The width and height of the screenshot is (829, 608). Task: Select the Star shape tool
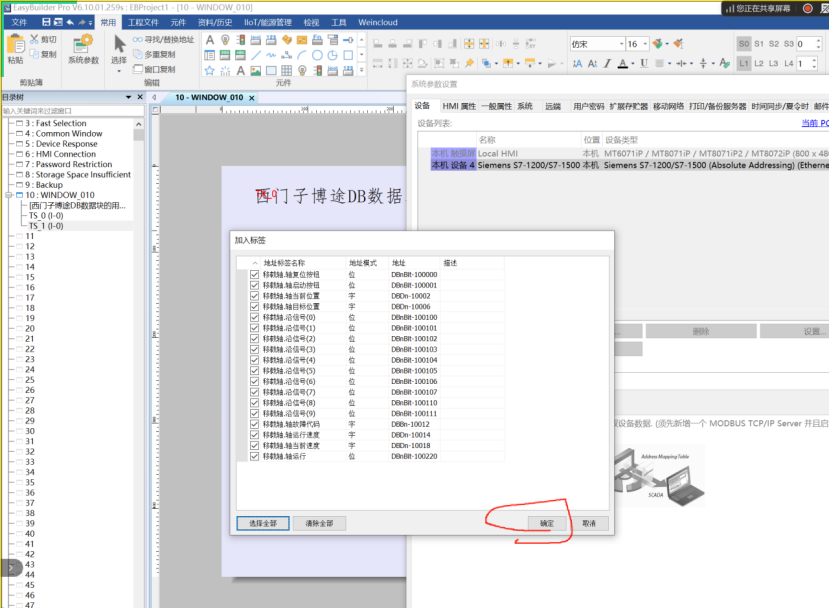point(210,70)
